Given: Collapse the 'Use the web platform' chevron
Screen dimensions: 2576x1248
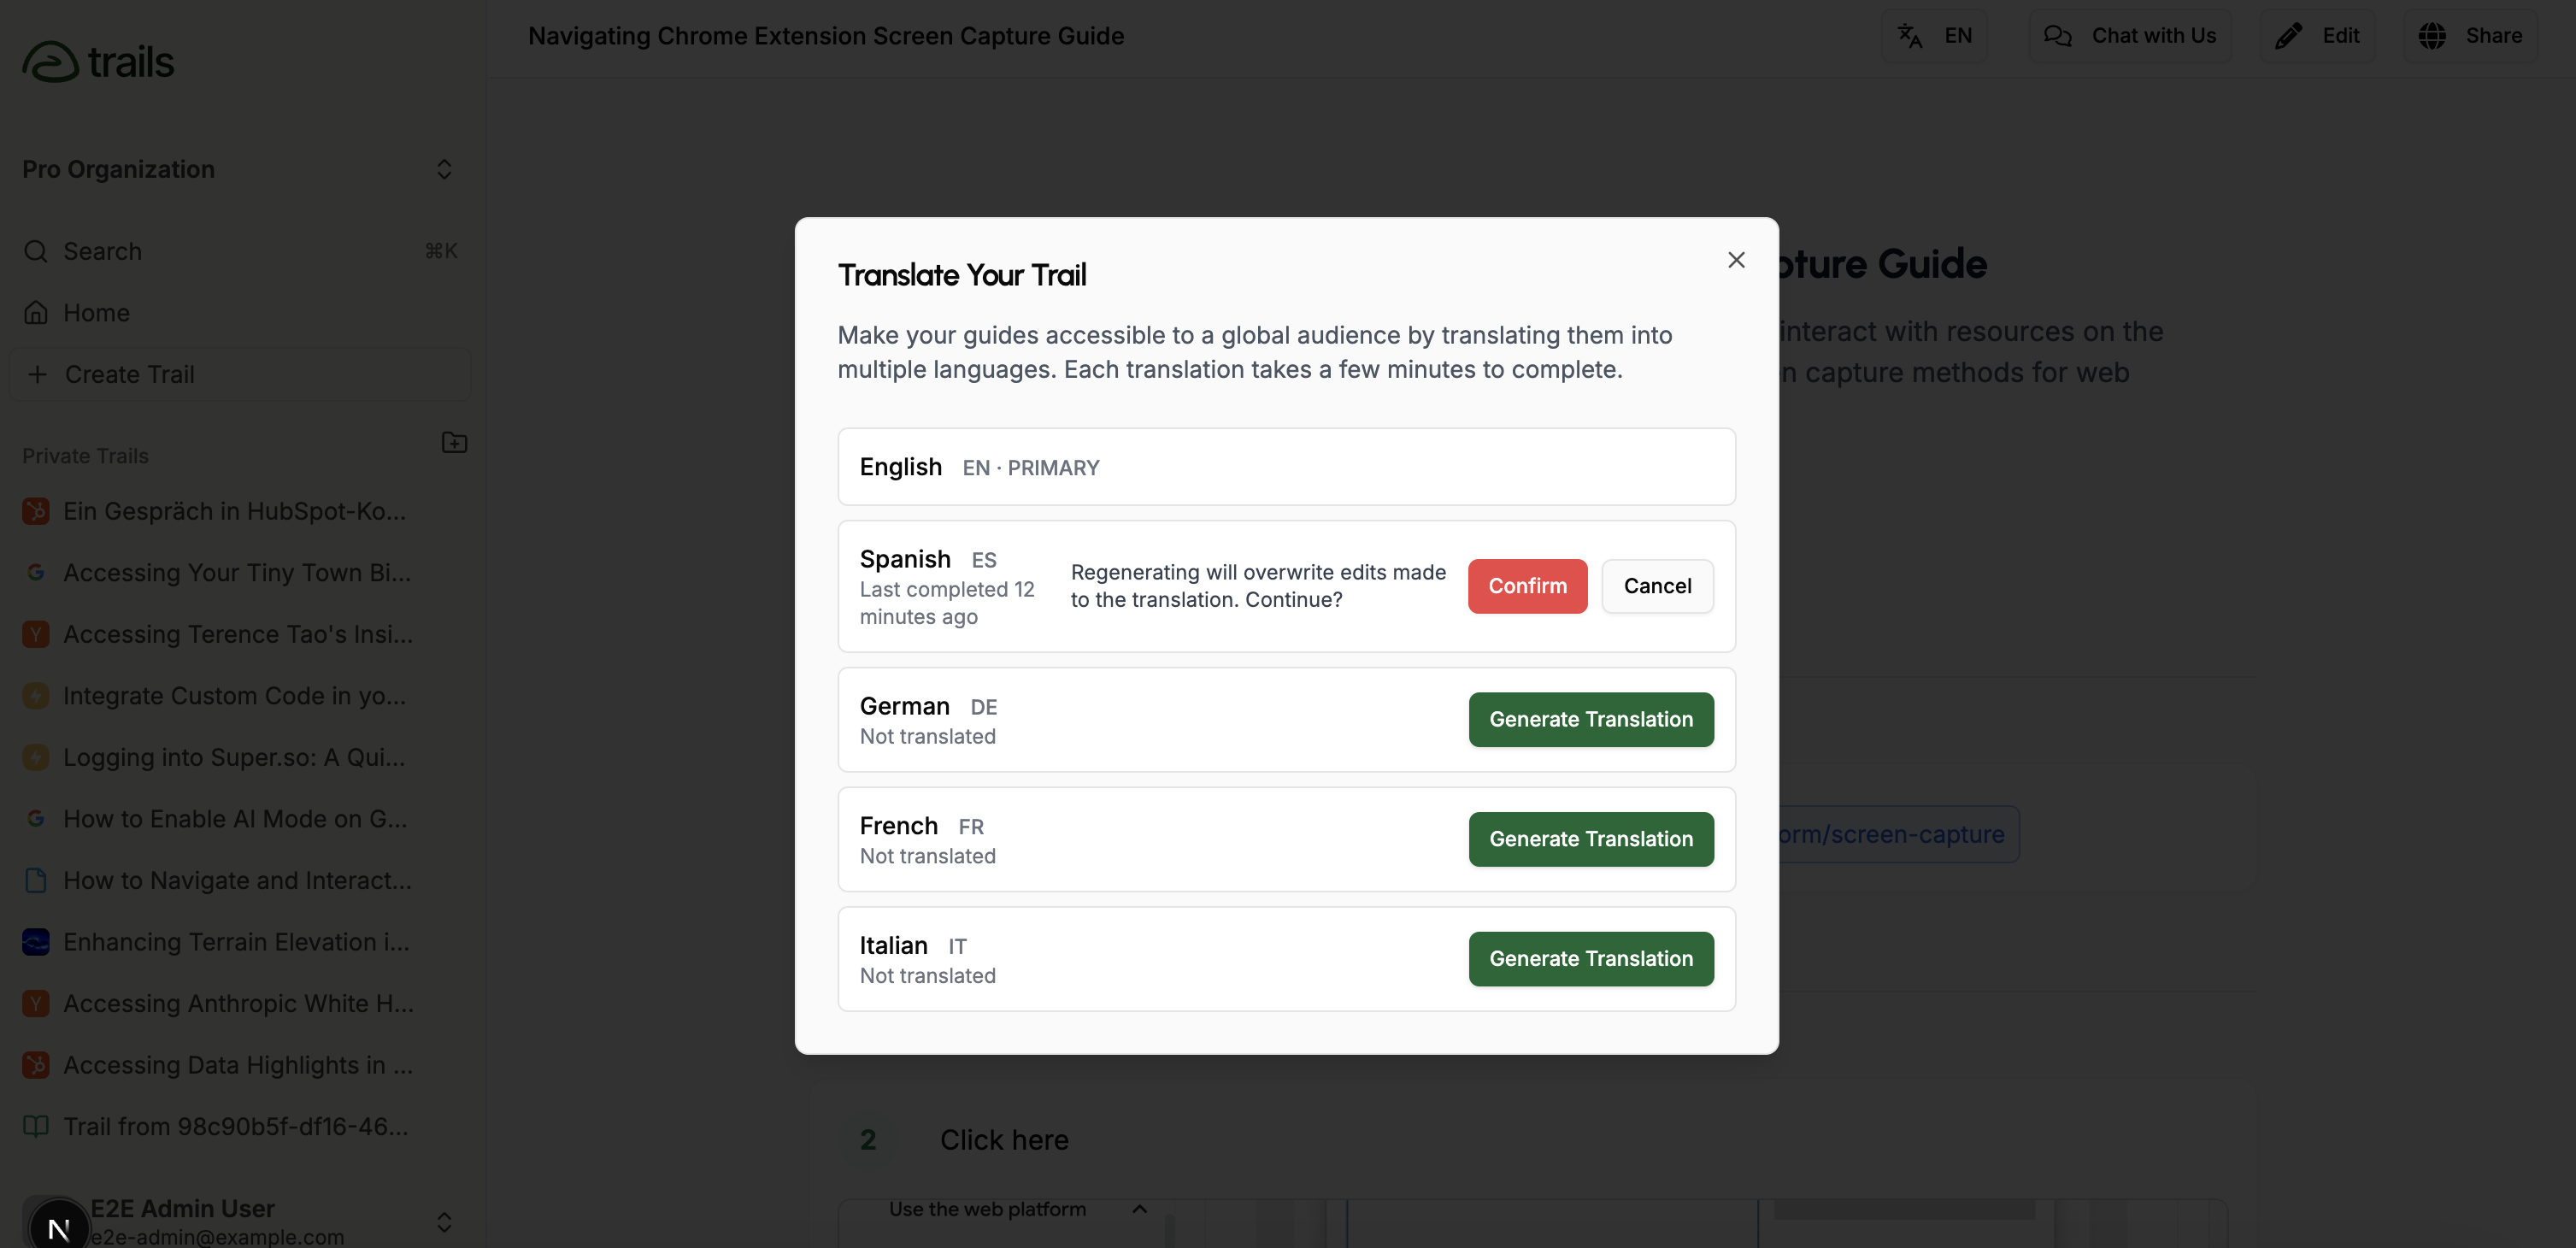Looking at the screenshot, I should [1139, 1209].
